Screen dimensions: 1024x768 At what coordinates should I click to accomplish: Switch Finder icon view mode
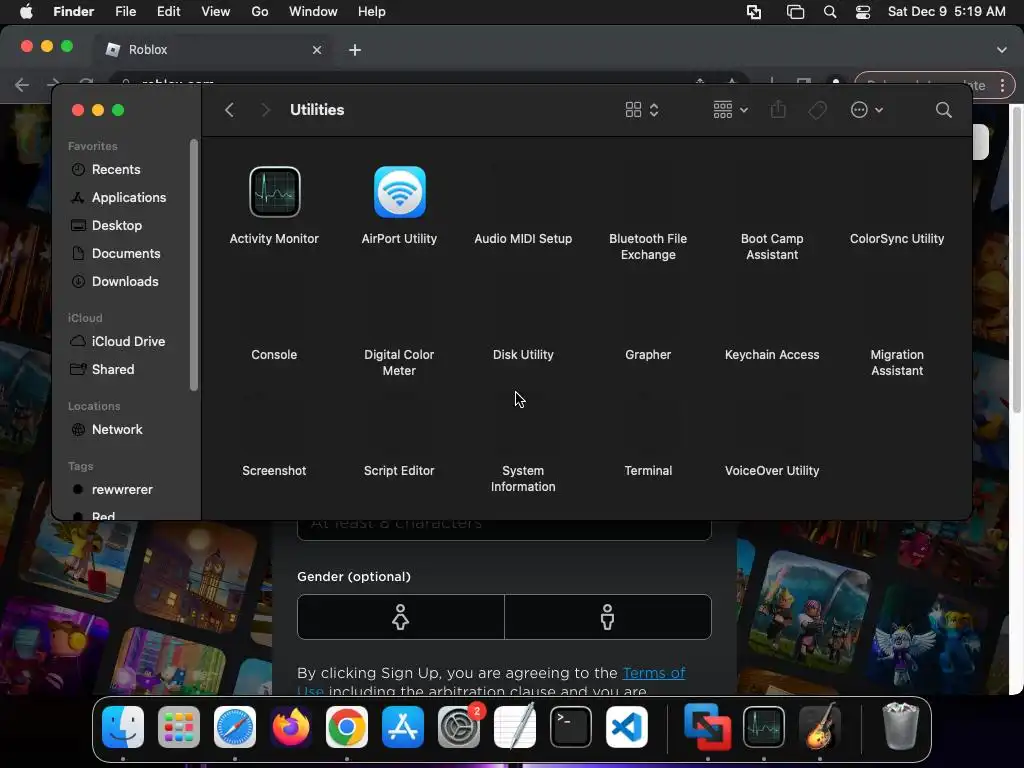[641, 110]
